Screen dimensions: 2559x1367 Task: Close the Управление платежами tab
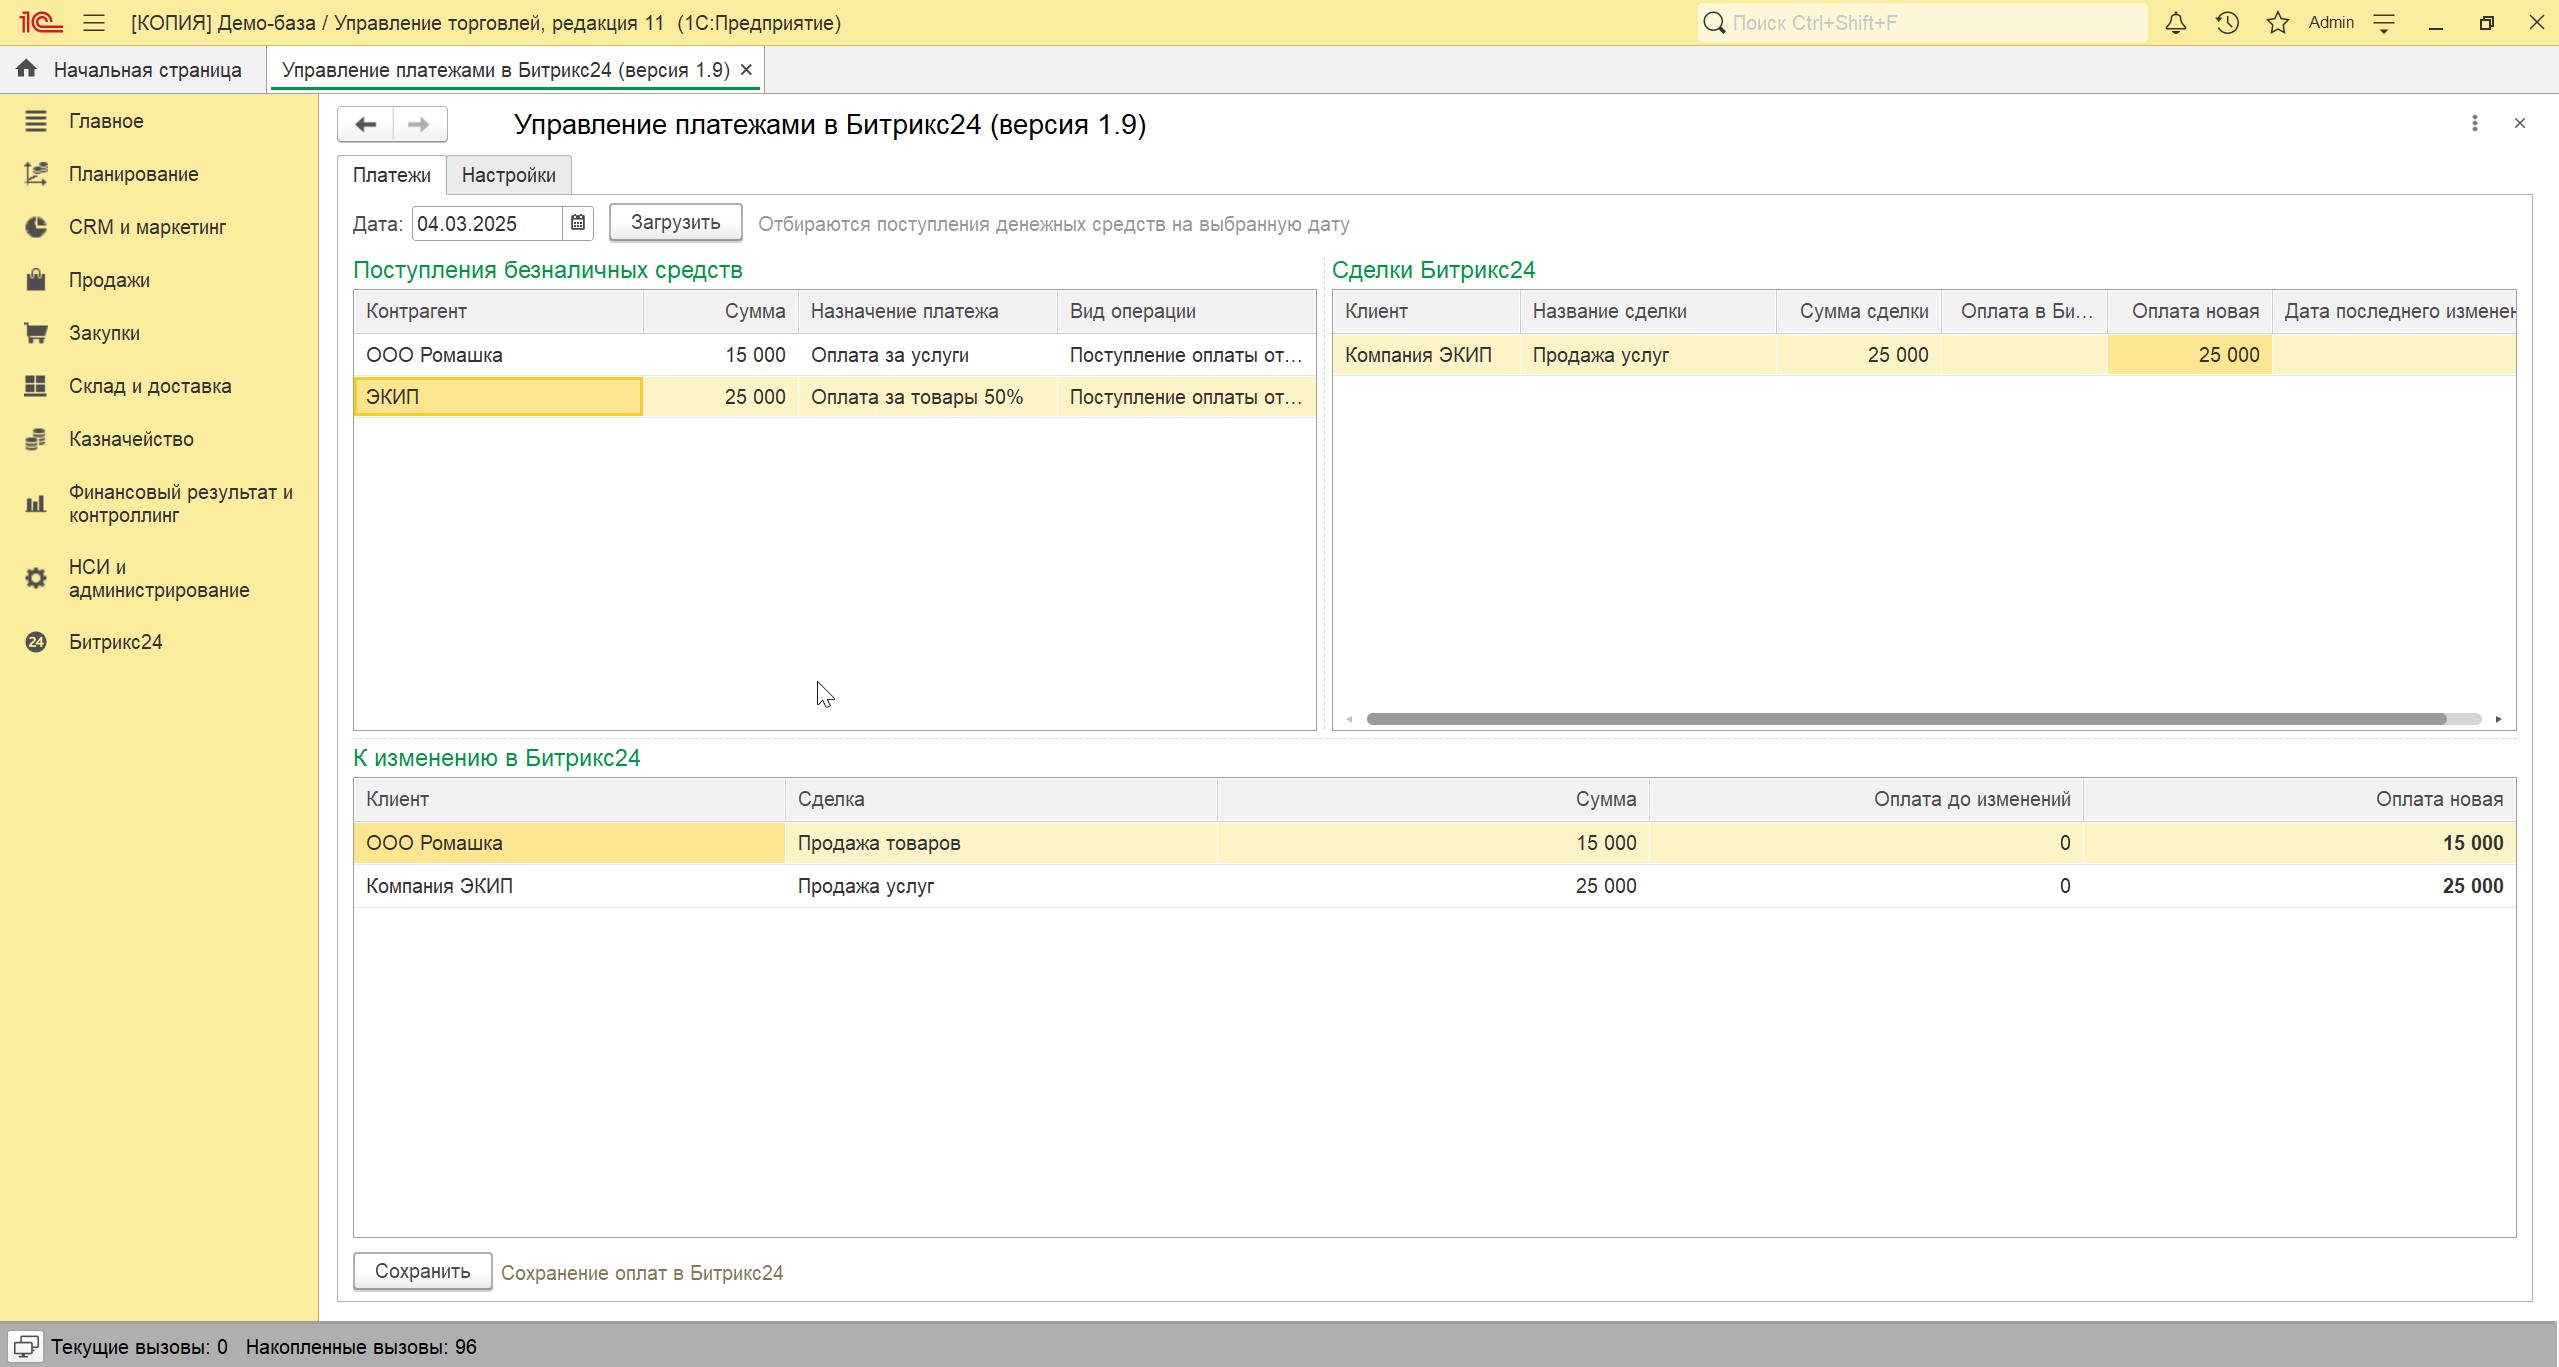click(746, 70)
